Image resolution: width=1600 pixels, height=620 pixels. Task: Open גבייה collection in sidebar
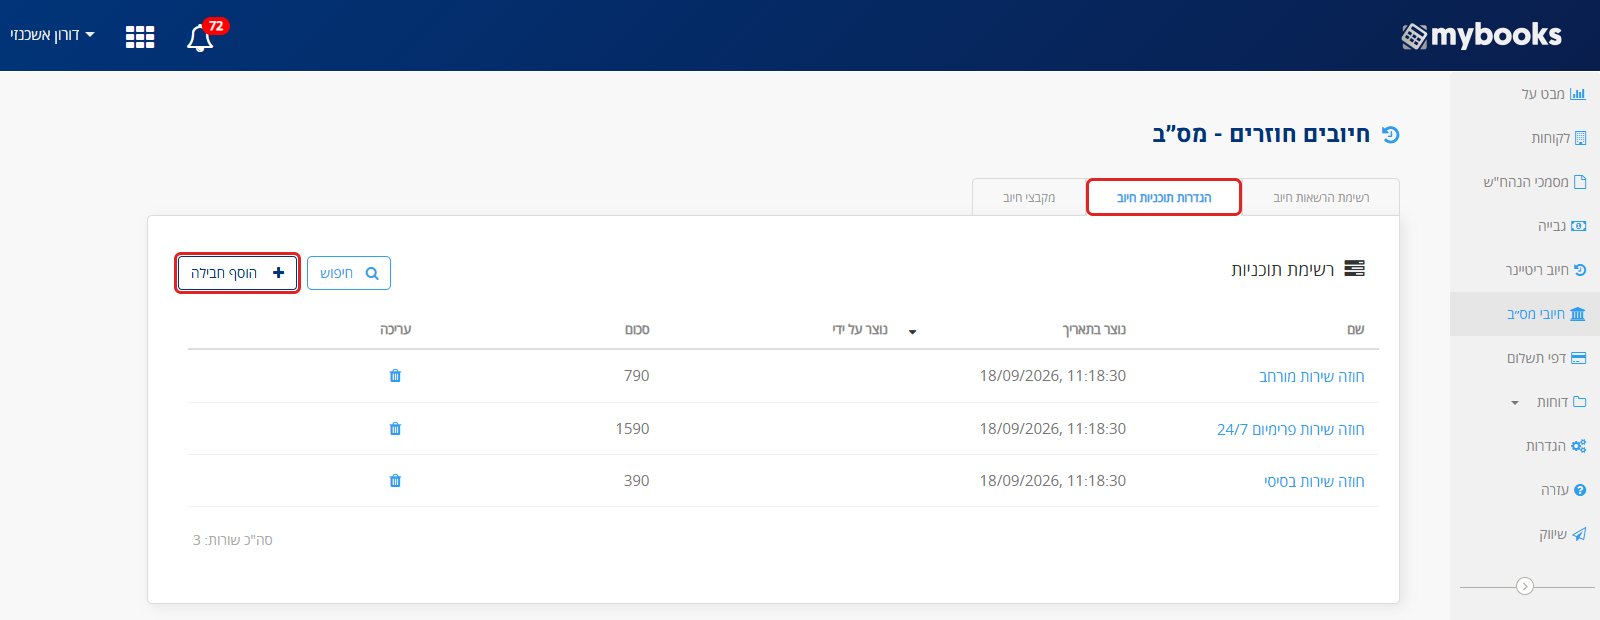pos(1561,226)
